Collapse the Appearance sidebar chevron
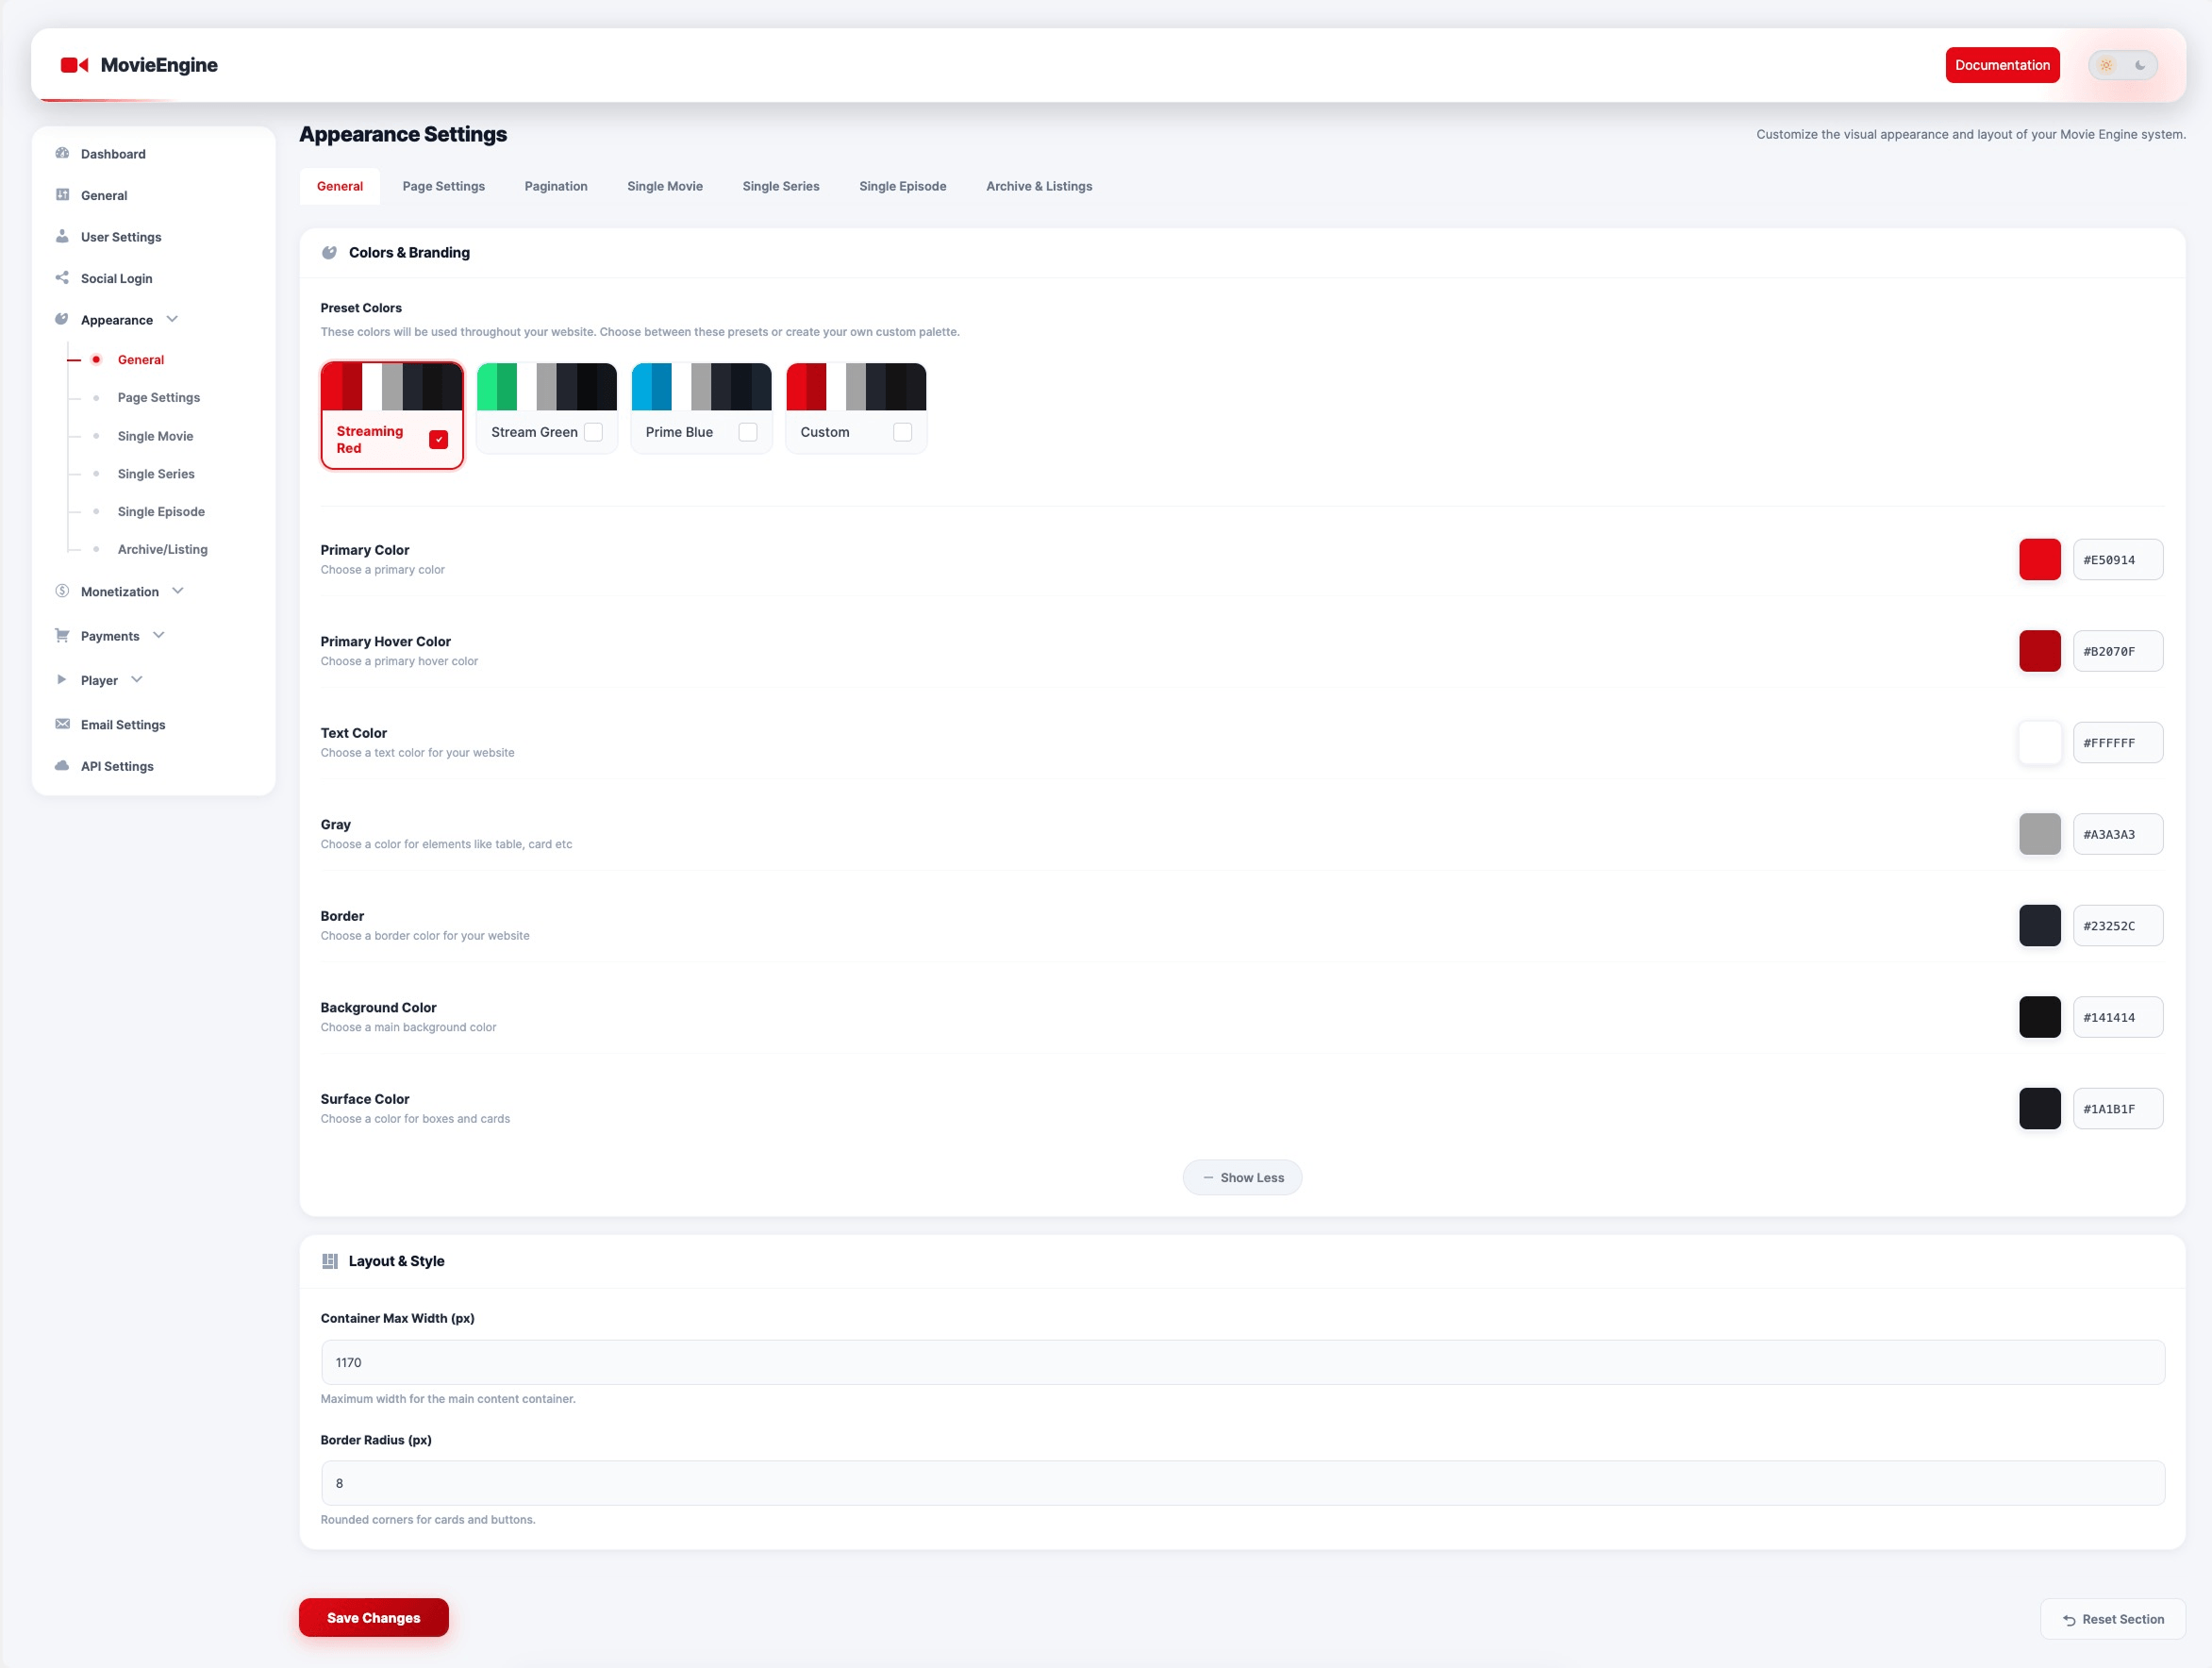 pos(172,319)
